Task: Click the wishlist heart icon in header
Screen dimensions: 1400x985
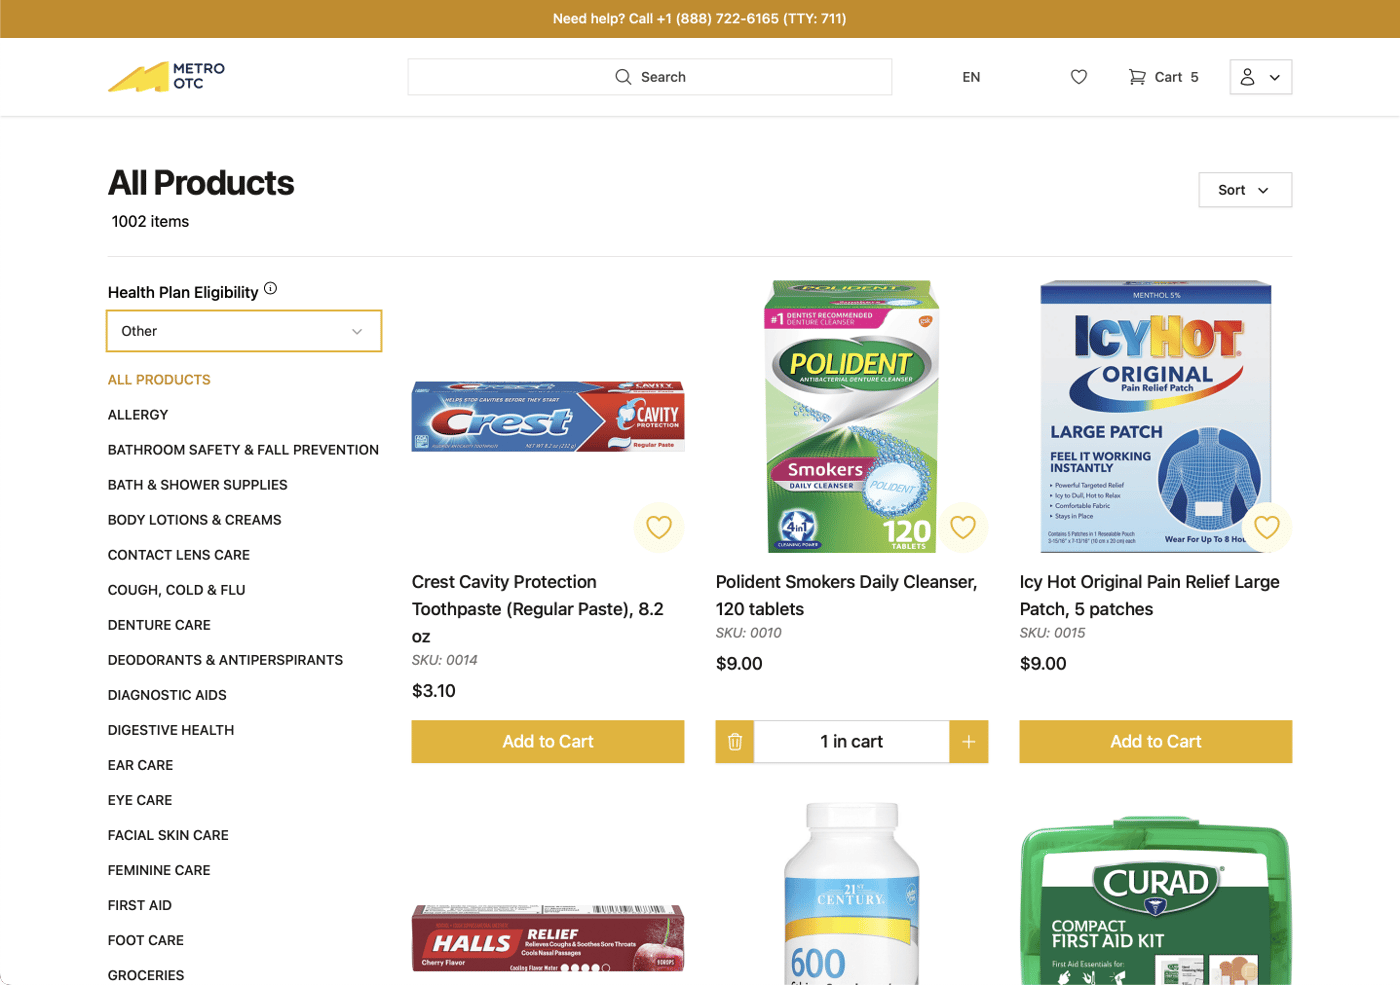Action: [x=1078, y=77]
